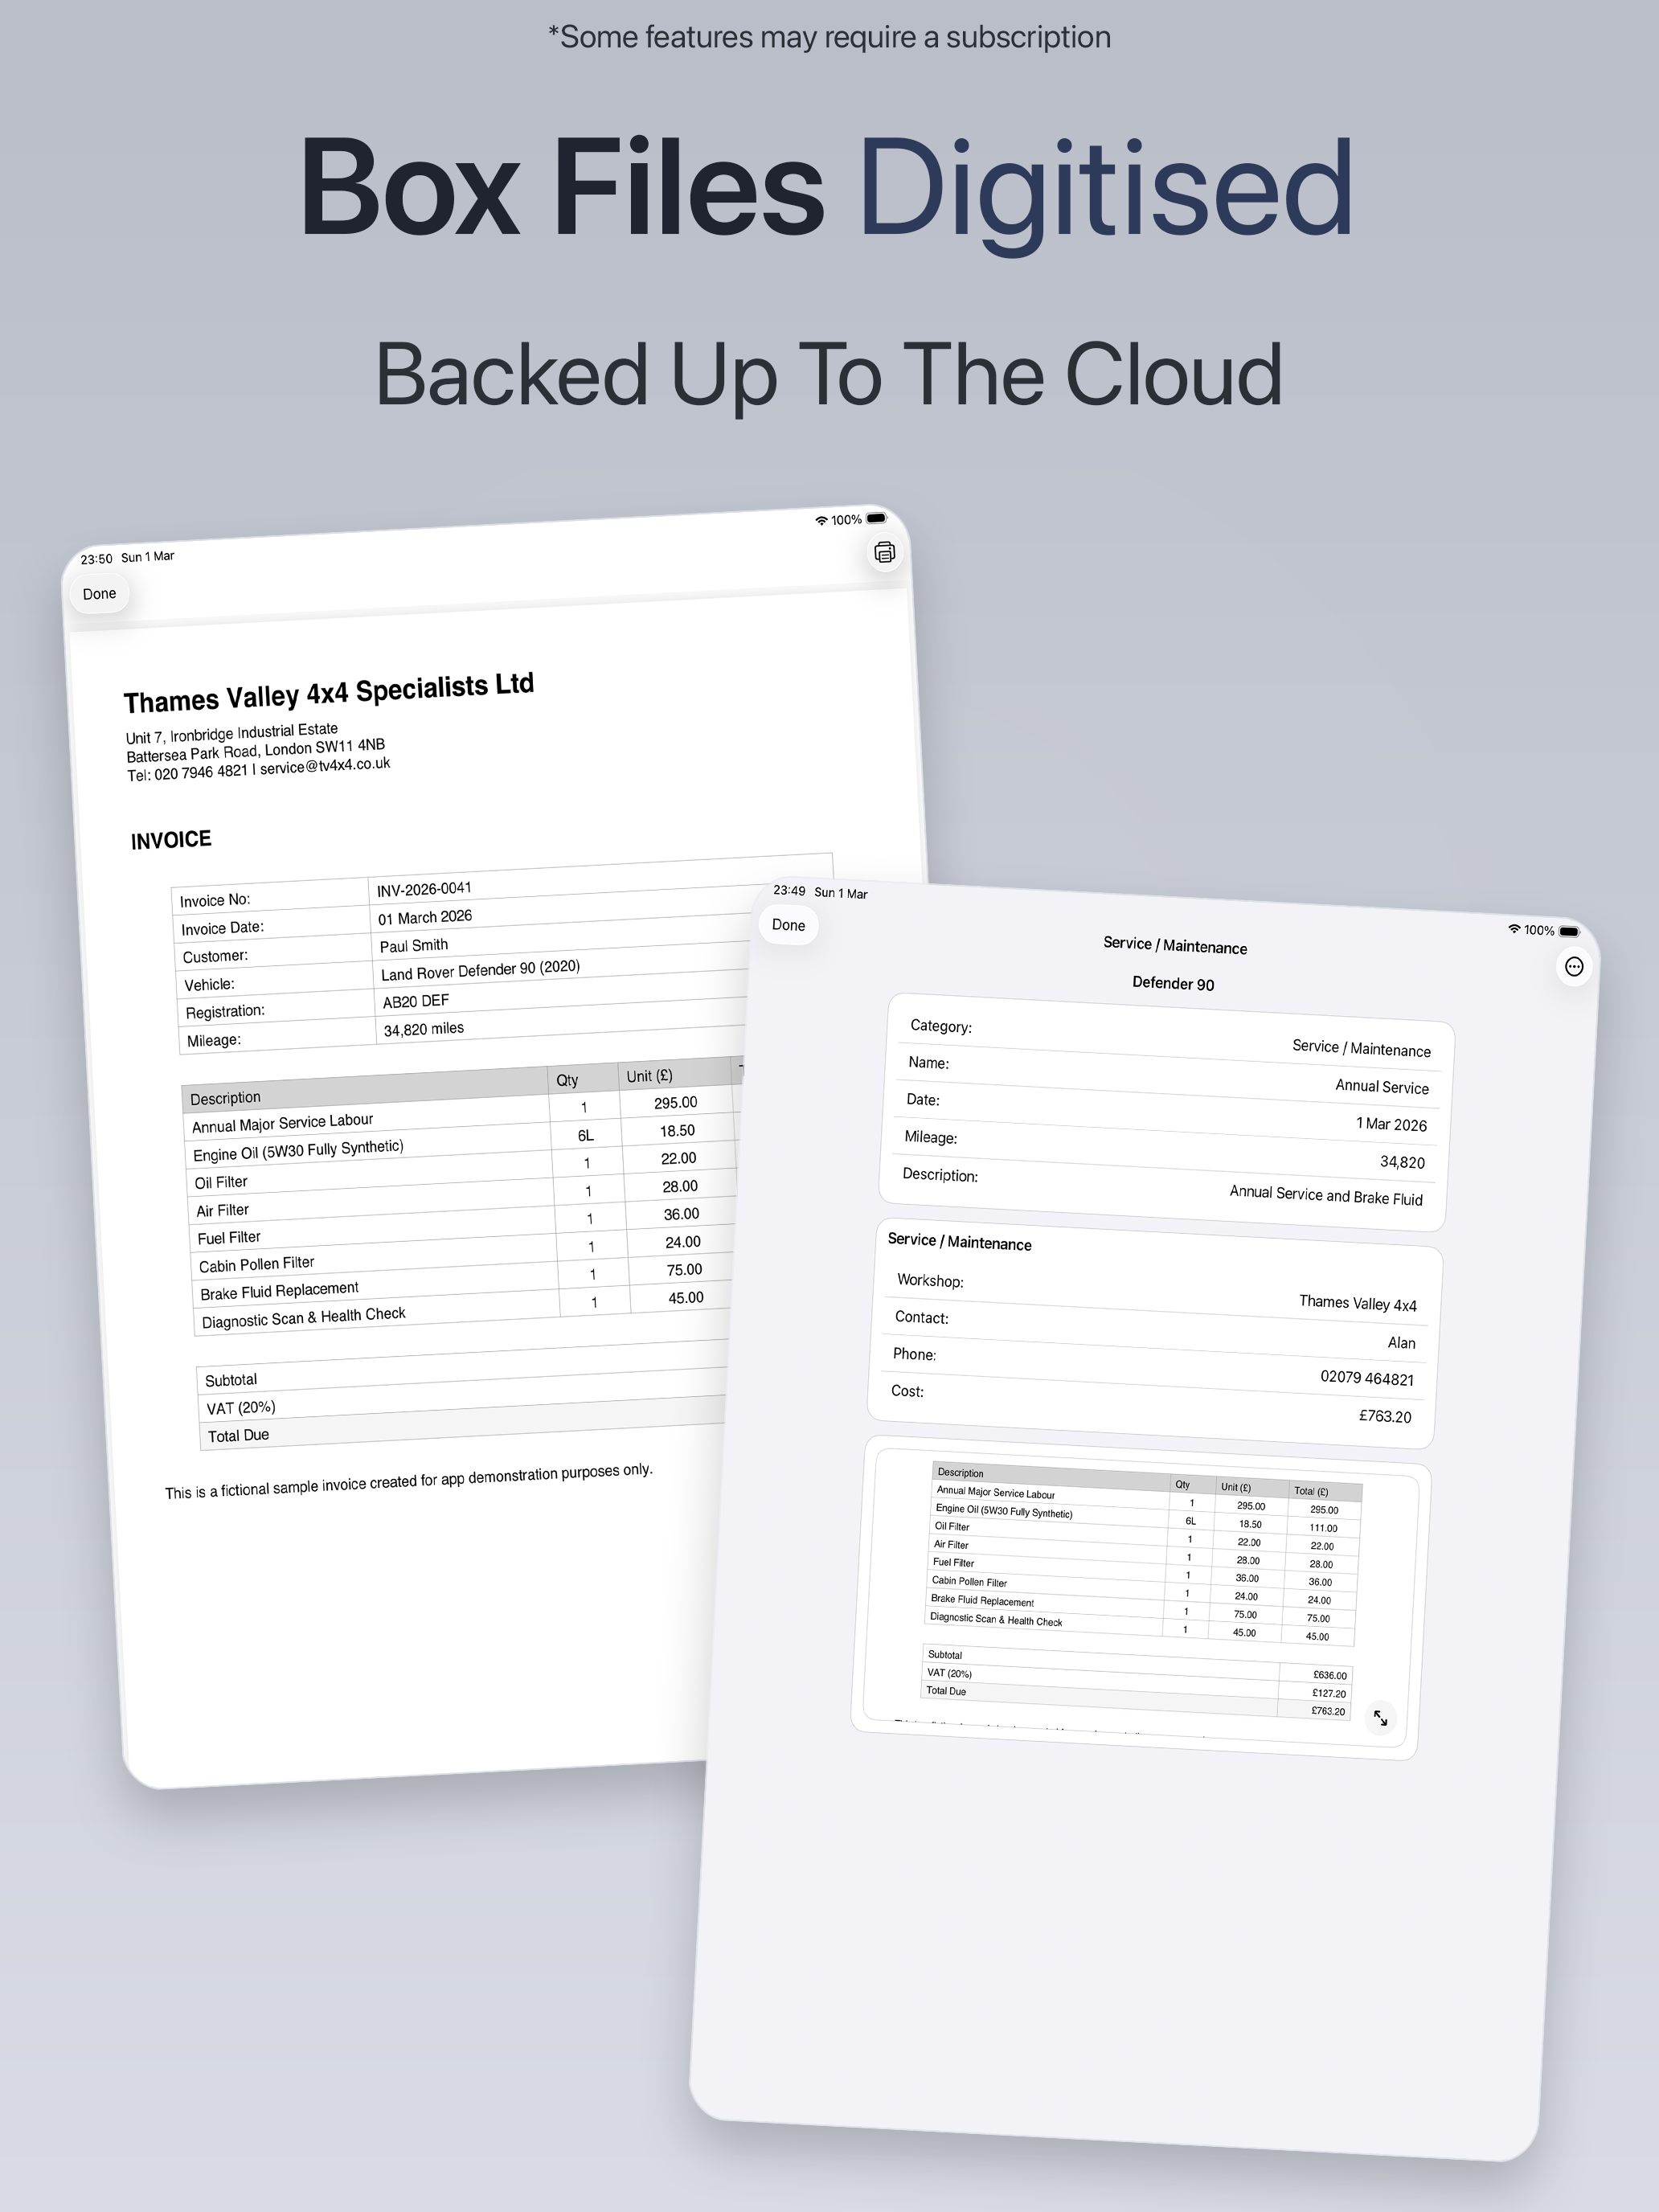Tap the Wi-Fi icon on the Service record iPad
The image size is (1659, 2212).
coord(1514,929)
